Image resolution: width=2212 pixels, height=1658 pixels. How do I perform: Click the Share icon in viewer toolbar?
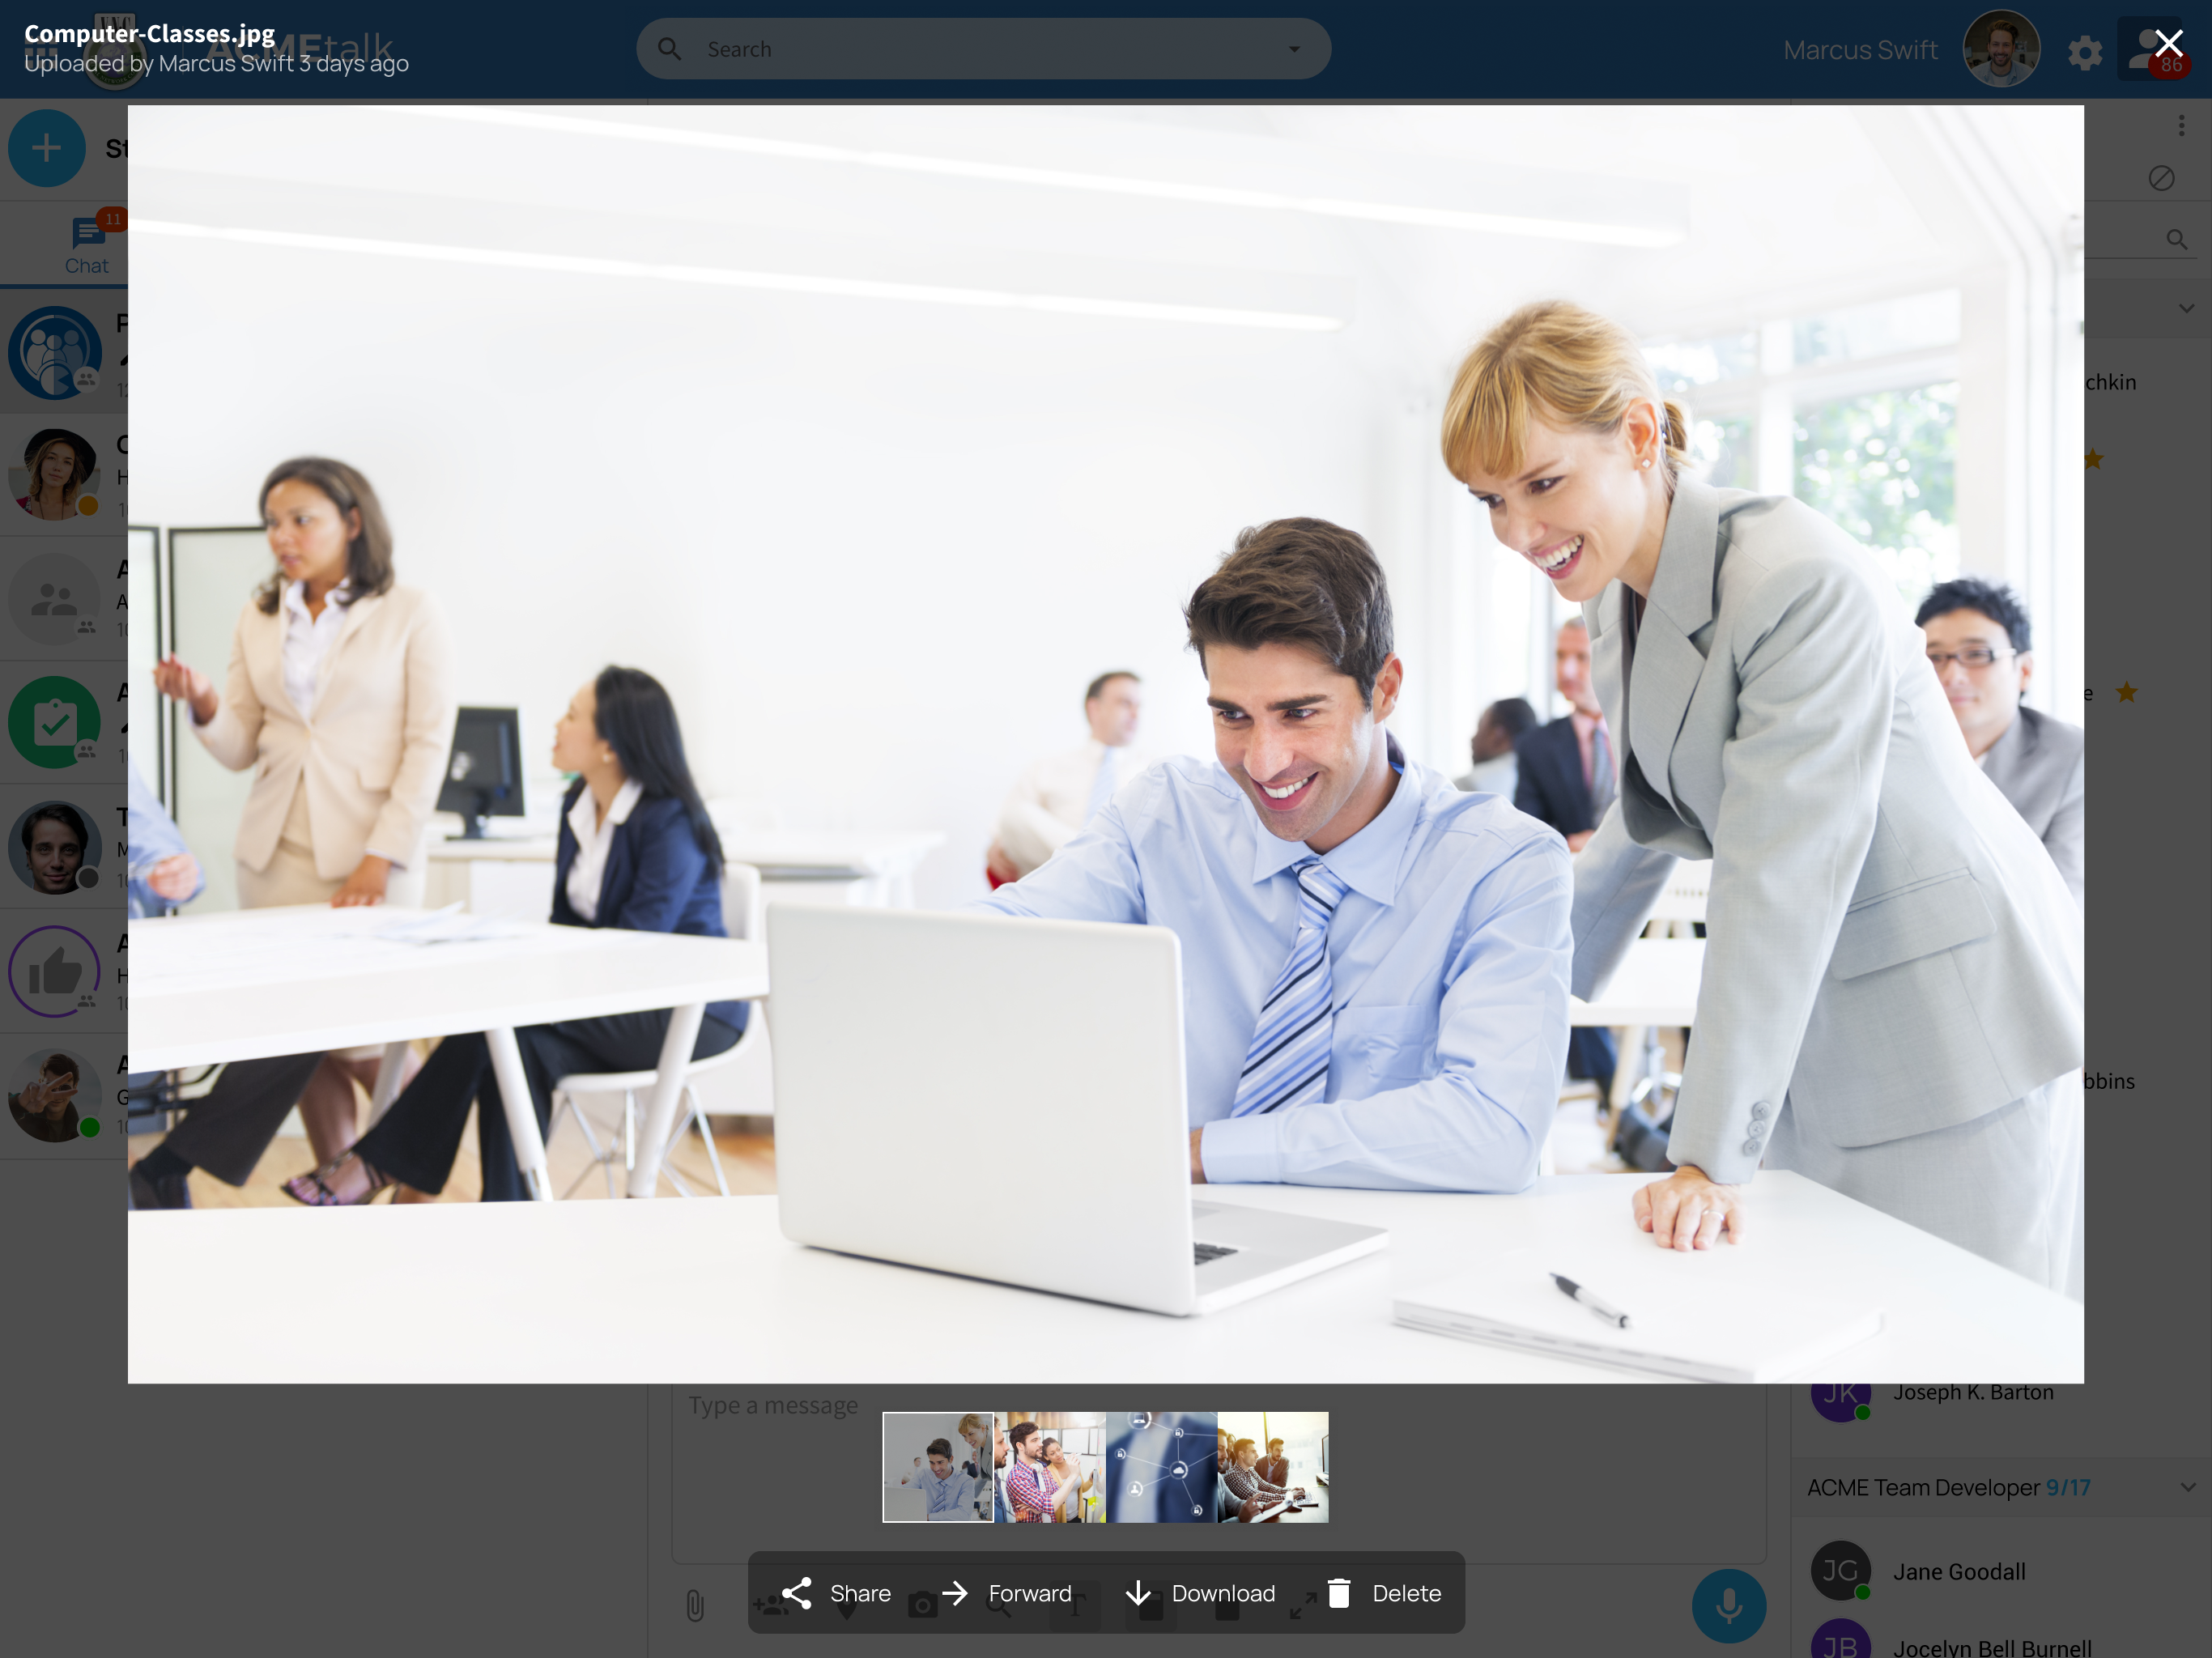pyautogui.click(x=797, y=1593)
